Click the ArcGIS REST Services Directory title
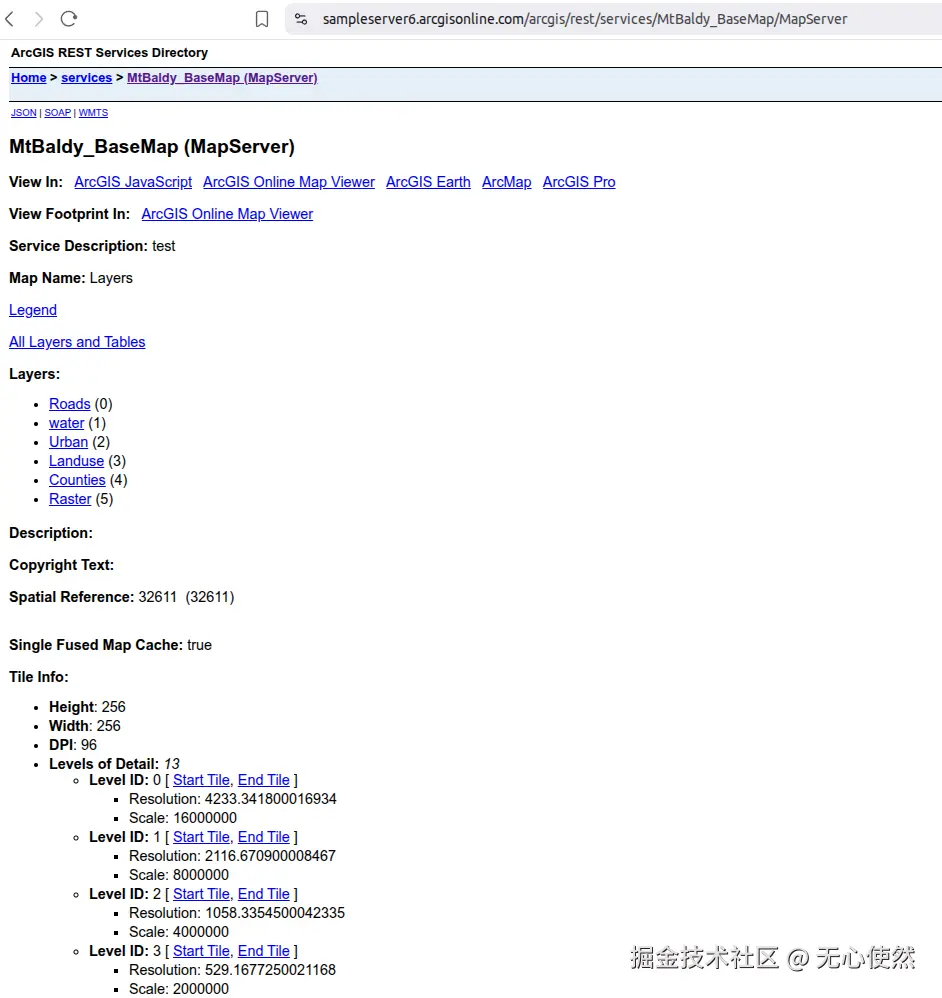 click(x=109, y=53)
